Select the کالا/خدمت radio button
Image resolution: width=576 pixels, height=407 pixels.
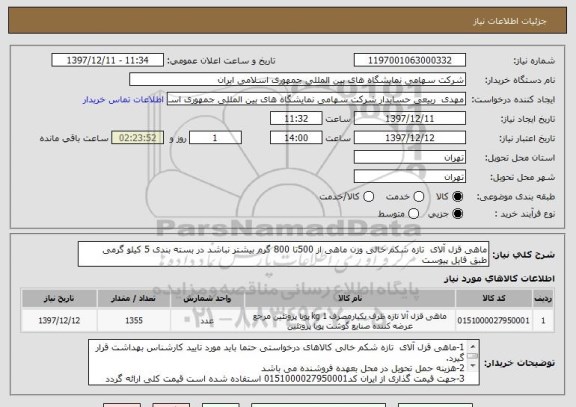click(x=368, y=197)
